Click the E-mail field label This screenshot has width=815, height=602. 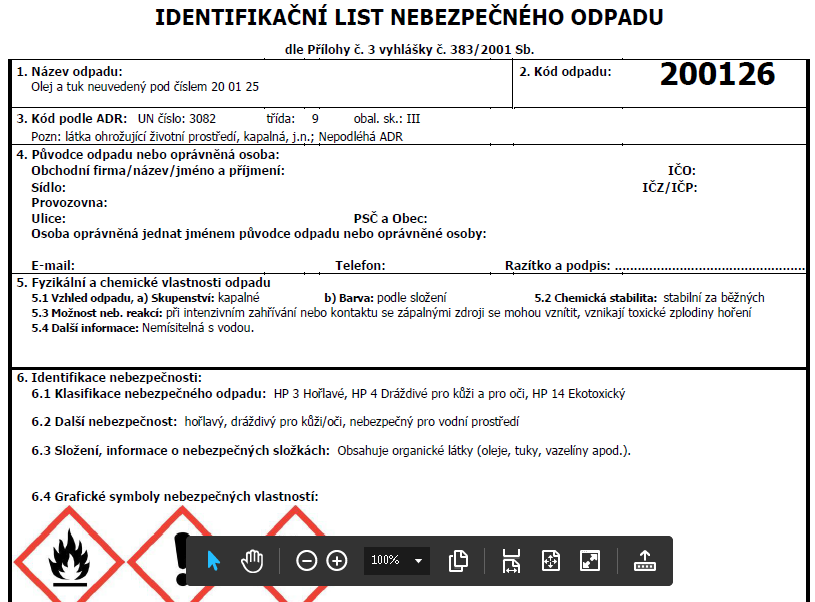coord(54,266)
